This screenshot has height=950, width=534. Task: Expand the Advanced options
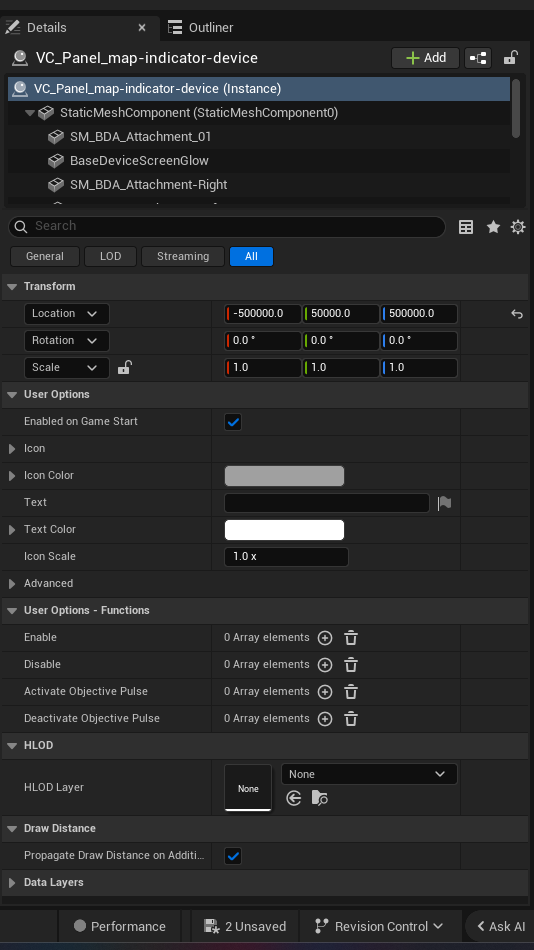point(12,584)
